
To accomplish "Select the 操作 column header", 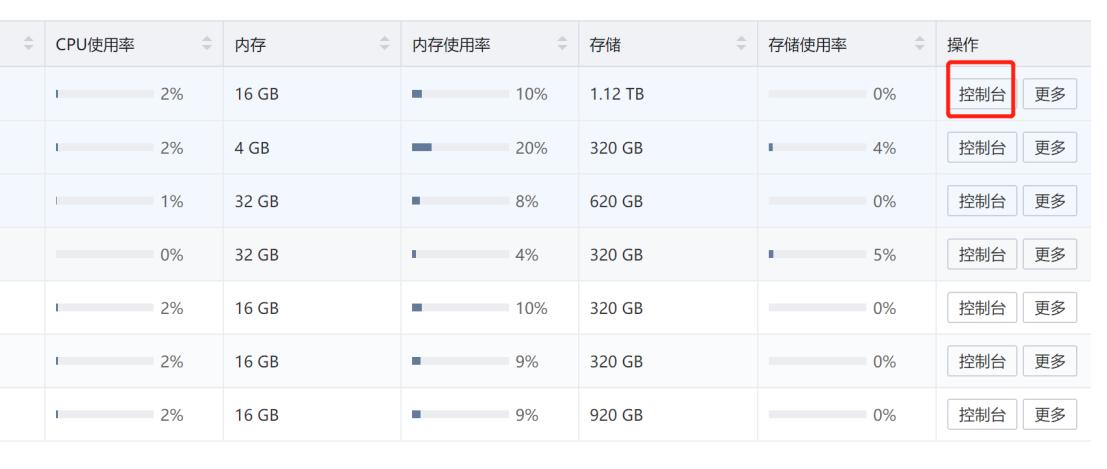I will [x=963, y=44].
